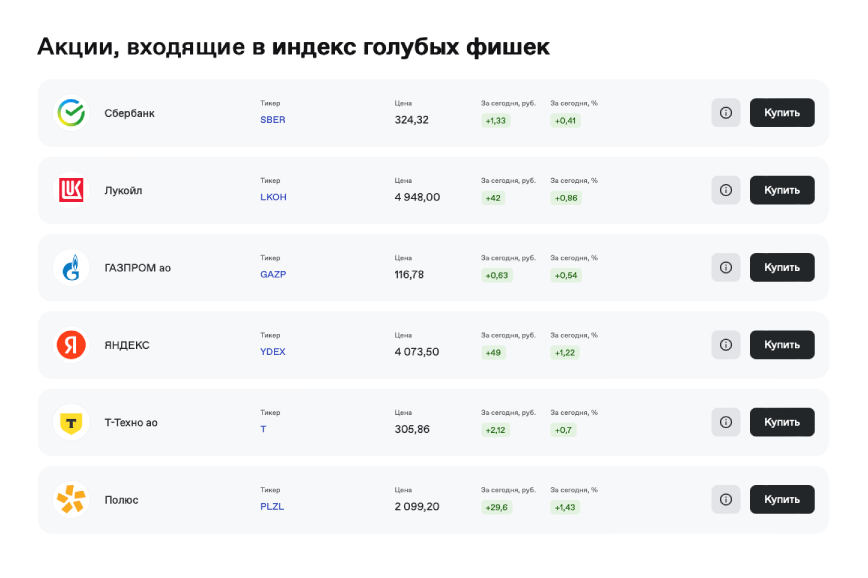Click the price 4 073,50

click(417, 352)
